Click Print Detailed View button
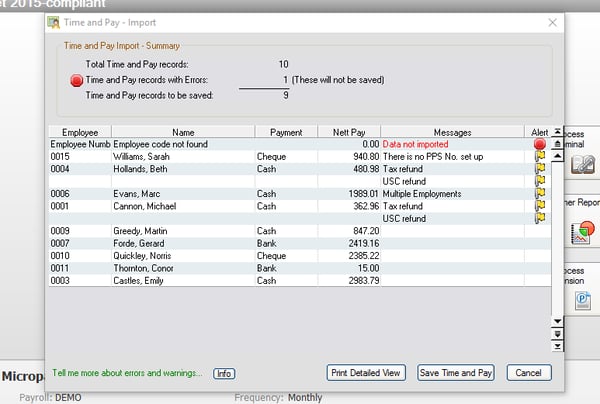Image resolution: width=600 pixels, height=404 pixels. point(366,373)
